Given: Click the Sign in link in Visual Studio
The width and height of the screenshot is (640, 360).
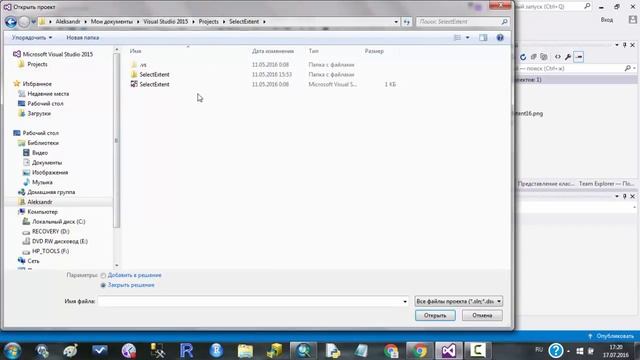Looking at the screenshot, I should tap(607, 20).
